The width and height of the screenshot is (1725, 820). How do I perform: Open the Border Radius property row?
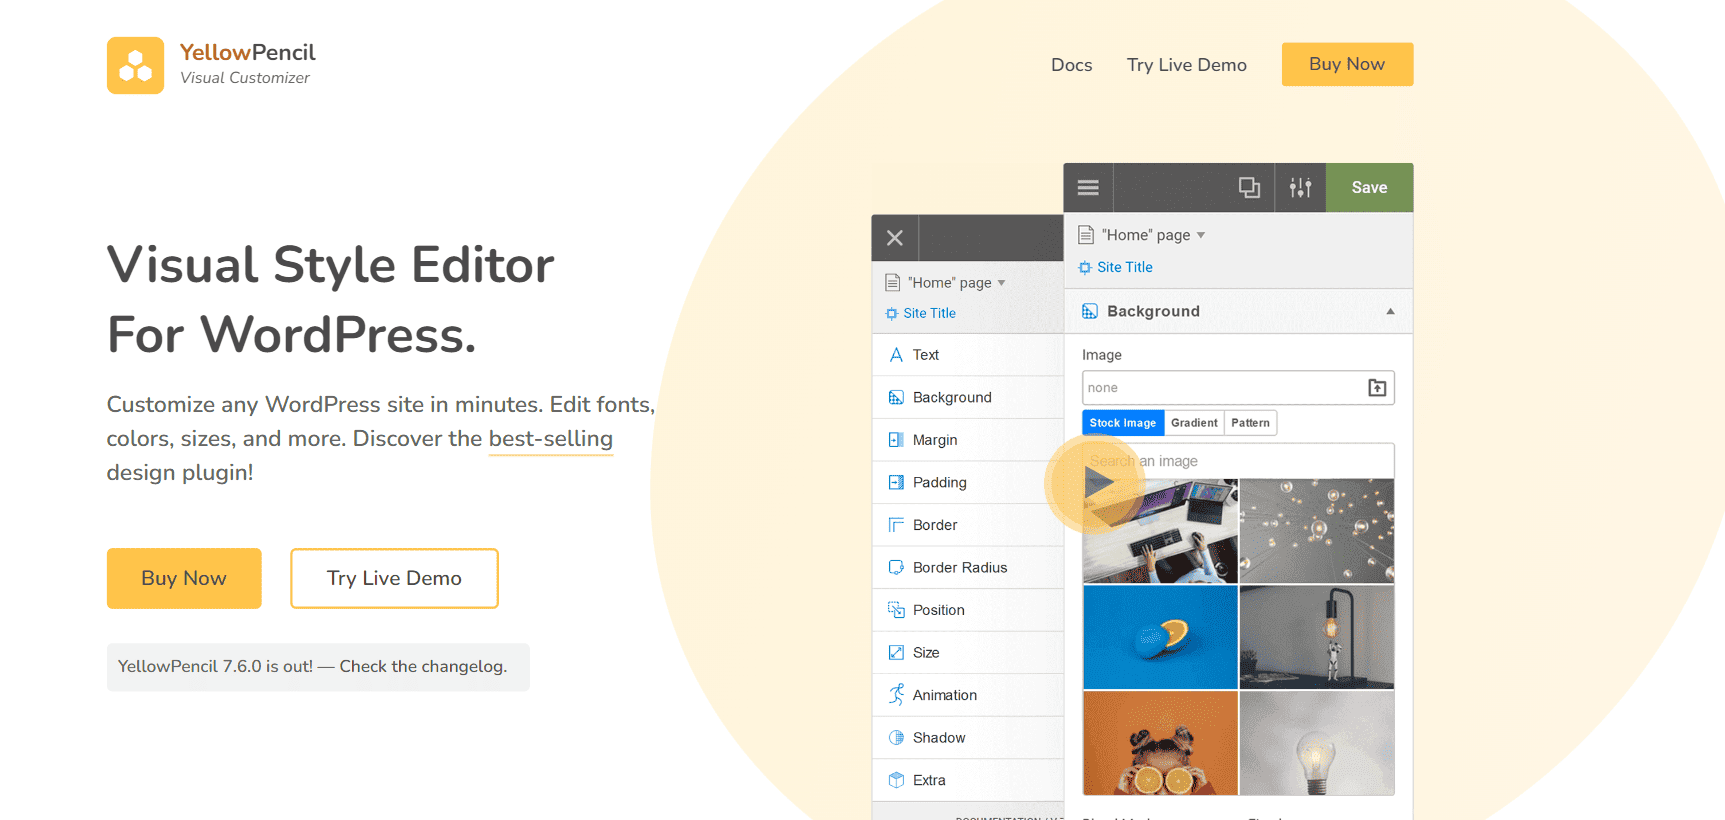click(x=968, y=567)
